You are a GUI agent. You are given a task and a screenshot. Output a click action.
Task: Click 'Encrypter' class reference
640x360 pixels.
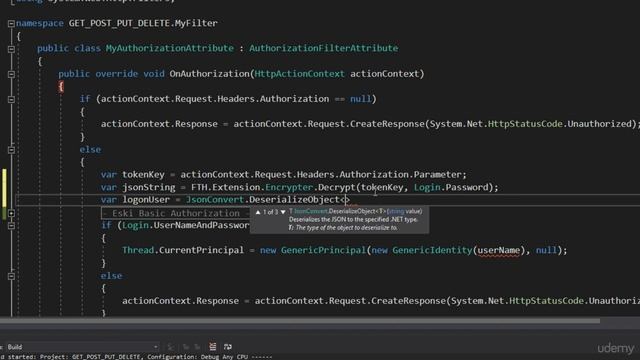tap(289, 187)
